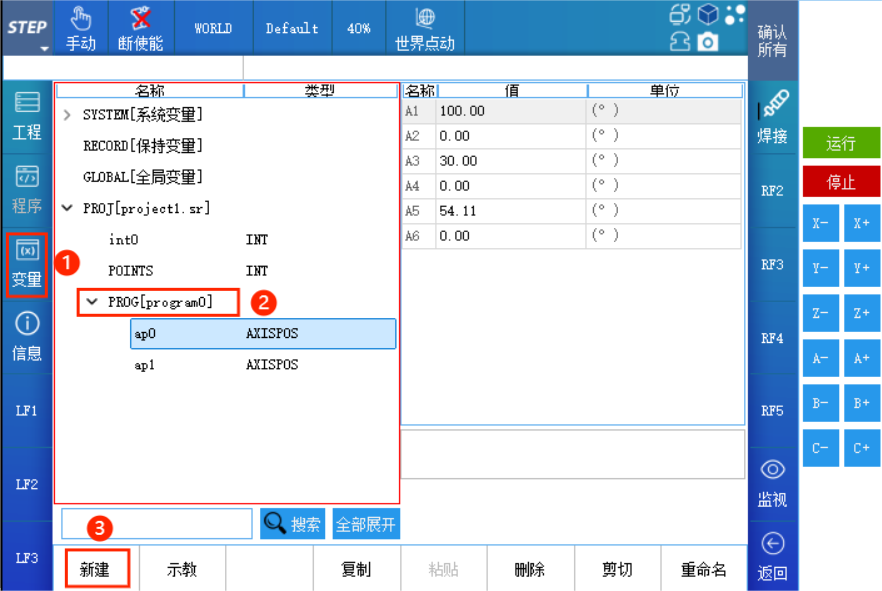Click the 新建 new button
The image size is (882, 591).
(94, 569)
